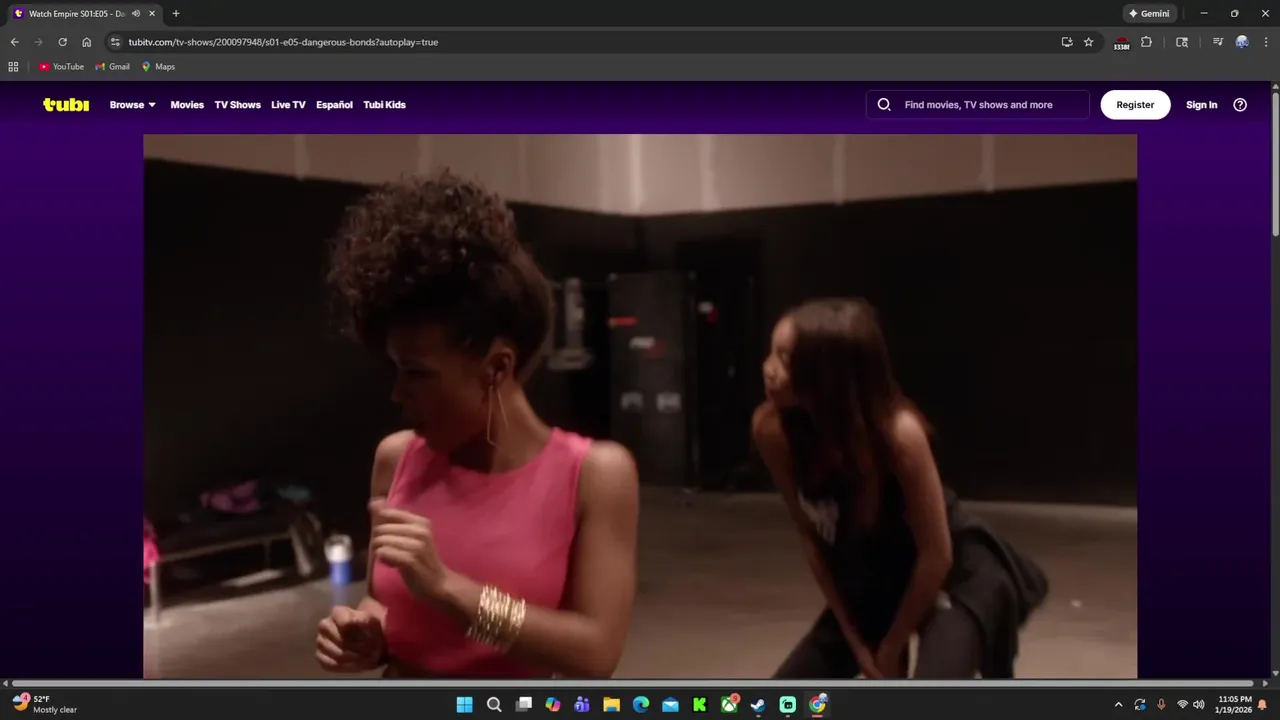Click the magnifier icon in Tubi search
Image resolution: width=1280 pixels, height=720 pixels.
tap(884, 105)
